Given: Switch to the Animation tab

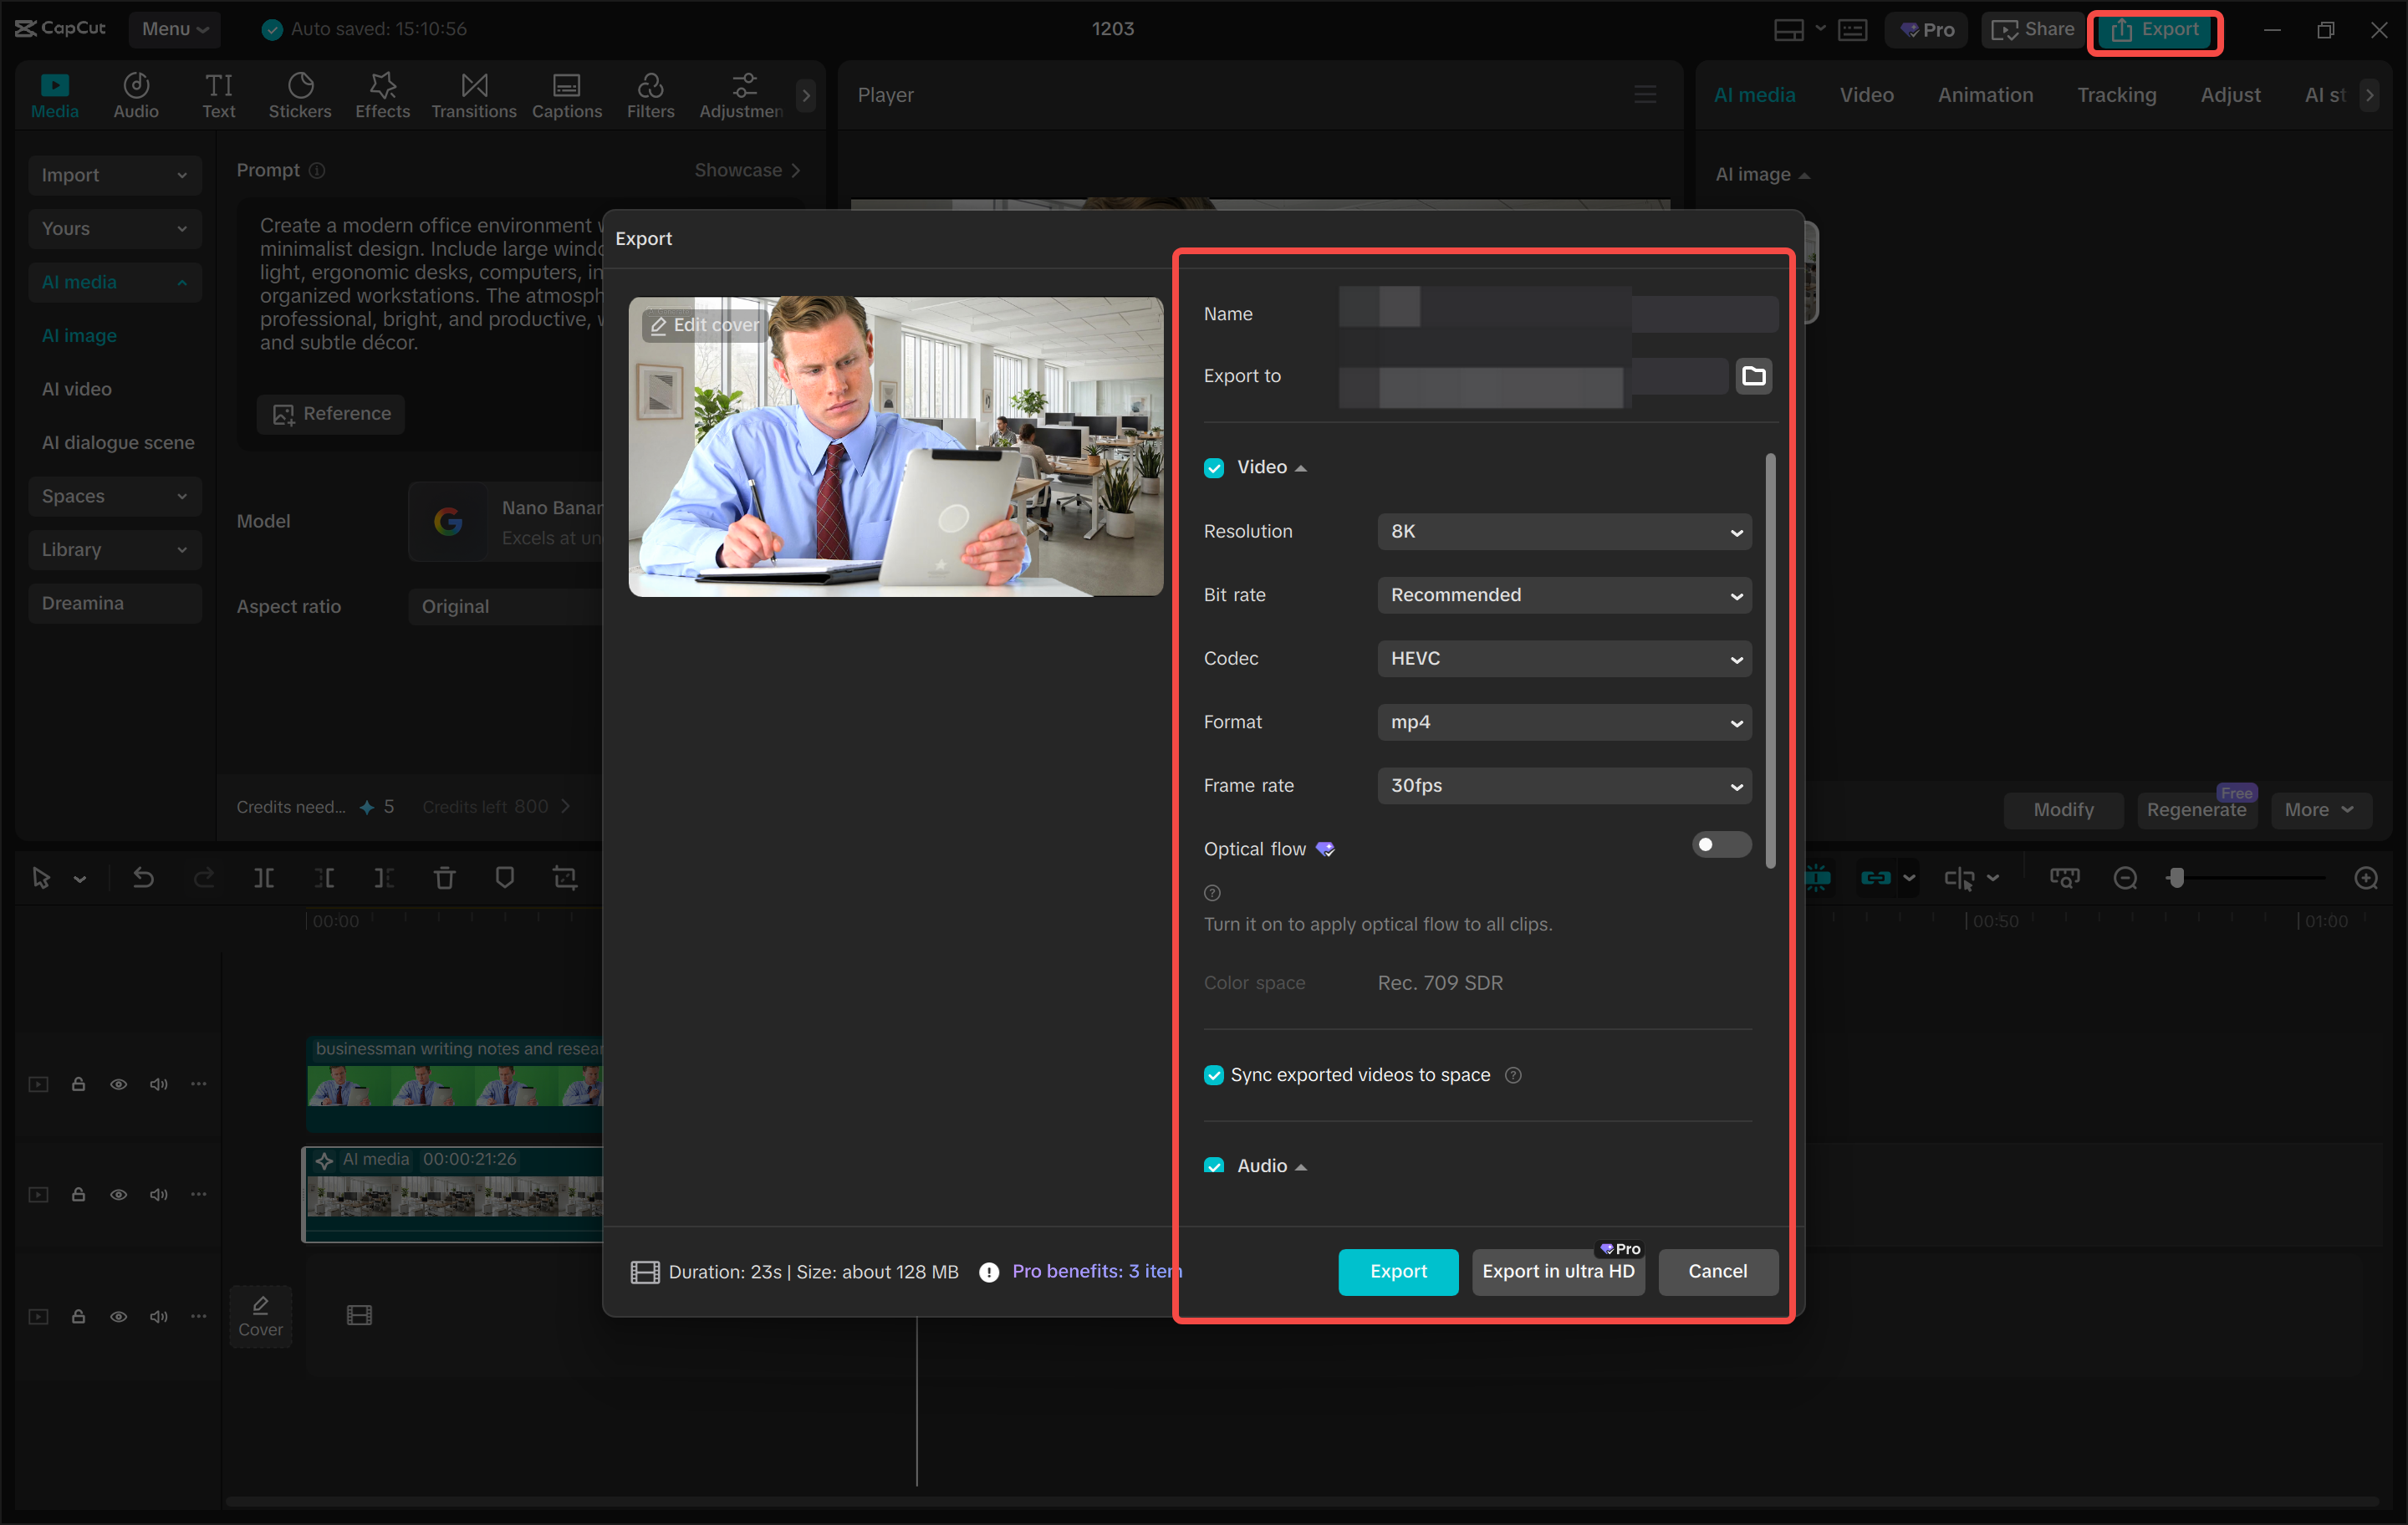Looking at the screenshot, I should click(x=1985, y=94).
